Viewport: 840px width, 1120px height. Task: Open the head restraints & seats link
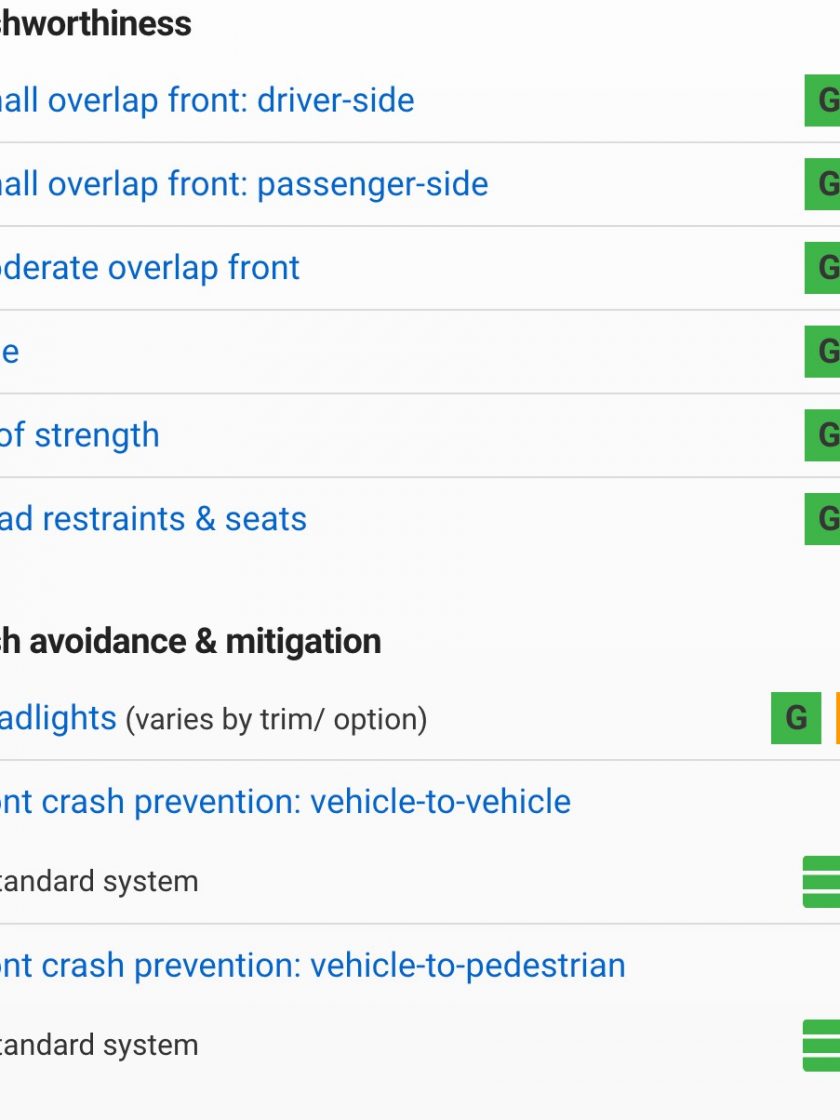[x=153, y=519]
